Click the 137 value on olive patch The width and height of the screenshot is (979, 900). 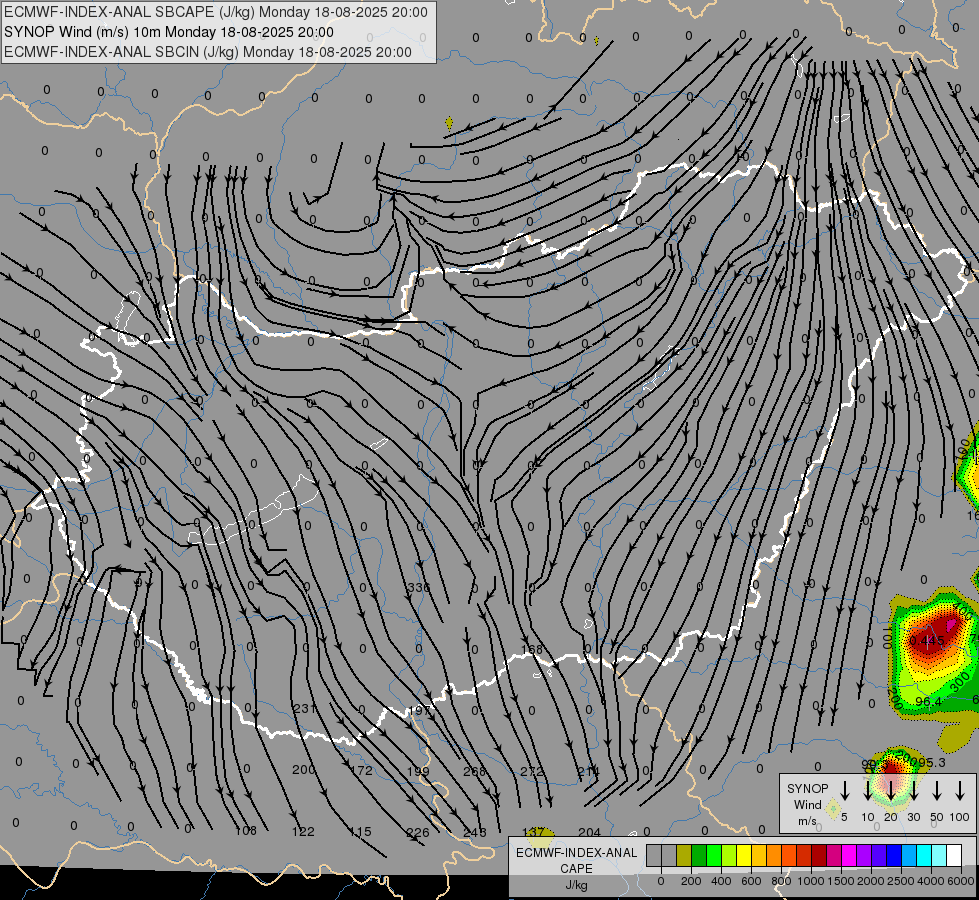click(x=533, y=832)
